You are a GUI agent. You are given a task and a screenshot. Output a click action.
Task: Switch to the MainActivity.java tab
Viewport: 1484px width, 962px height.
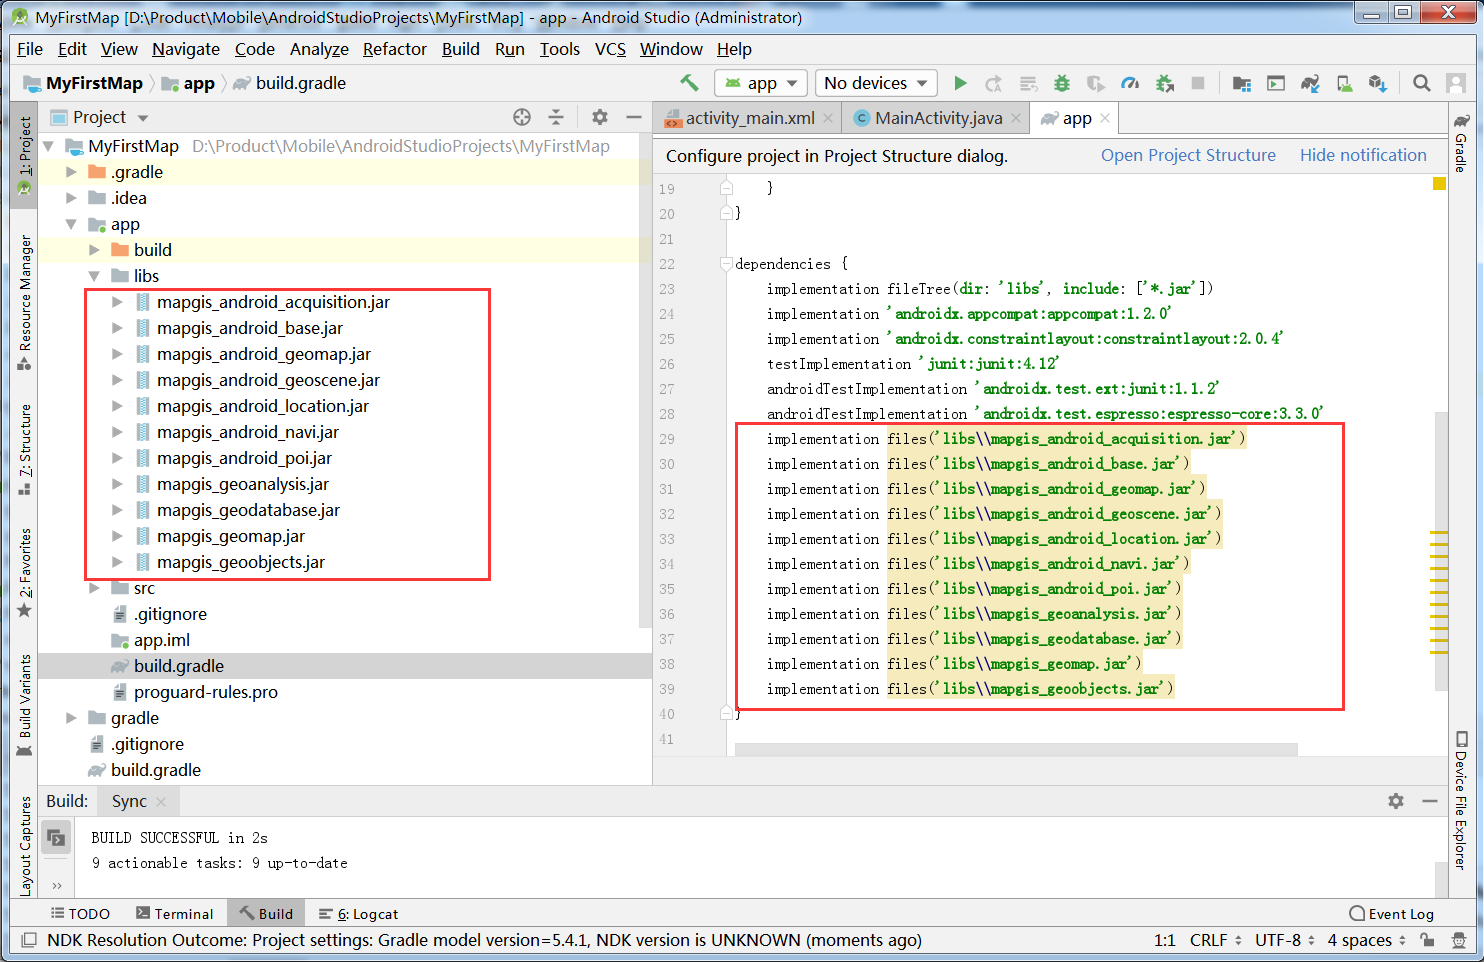tap(938, 118)
